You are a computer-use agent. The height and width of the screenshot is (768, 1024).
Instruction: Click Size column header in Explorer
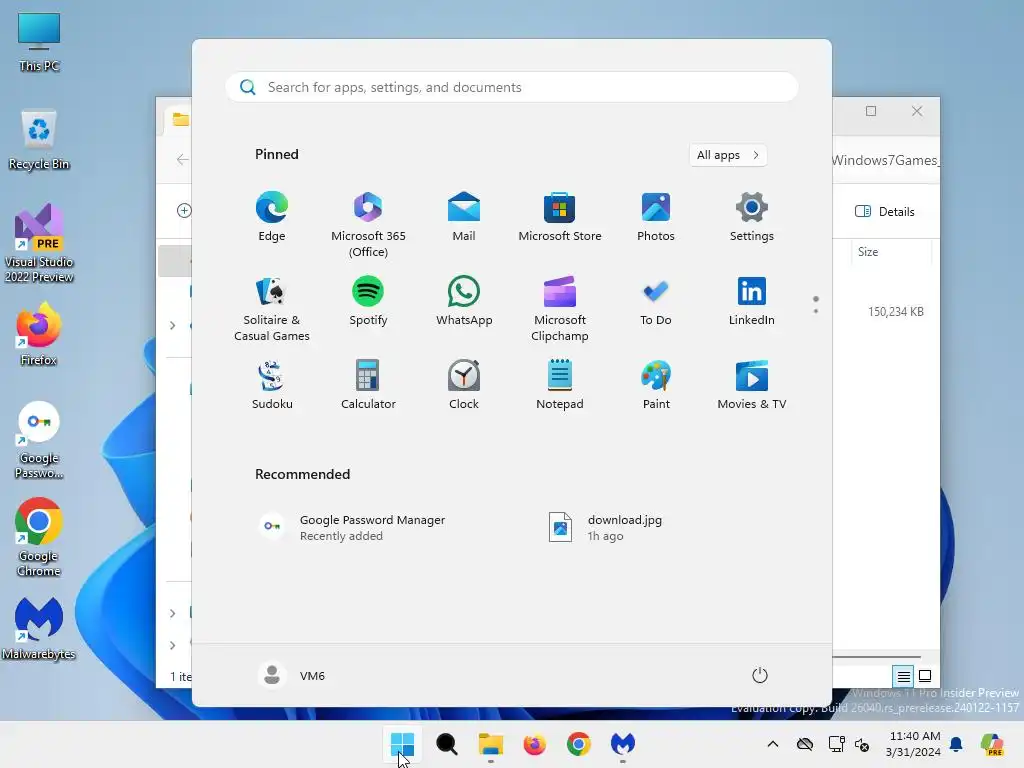(868, 252)
